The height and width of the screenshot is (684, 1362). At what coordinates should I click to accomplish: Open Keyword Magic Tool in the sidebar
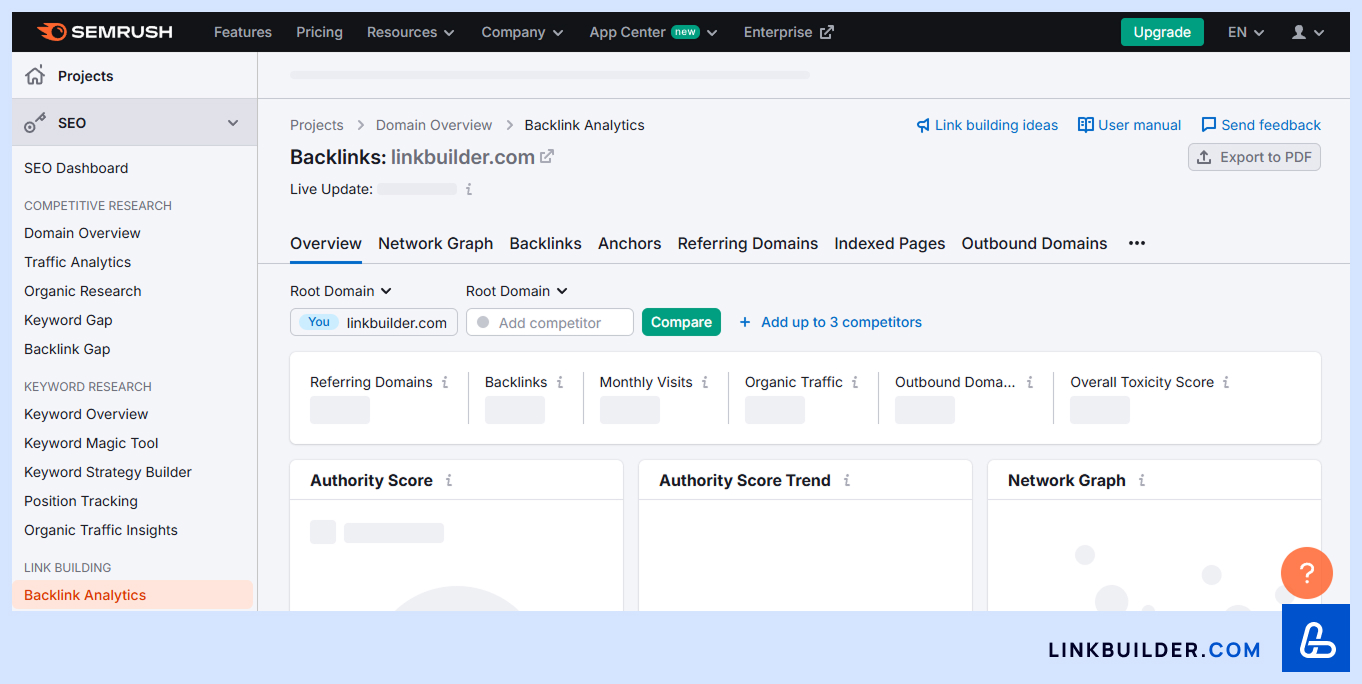[91, 443]
